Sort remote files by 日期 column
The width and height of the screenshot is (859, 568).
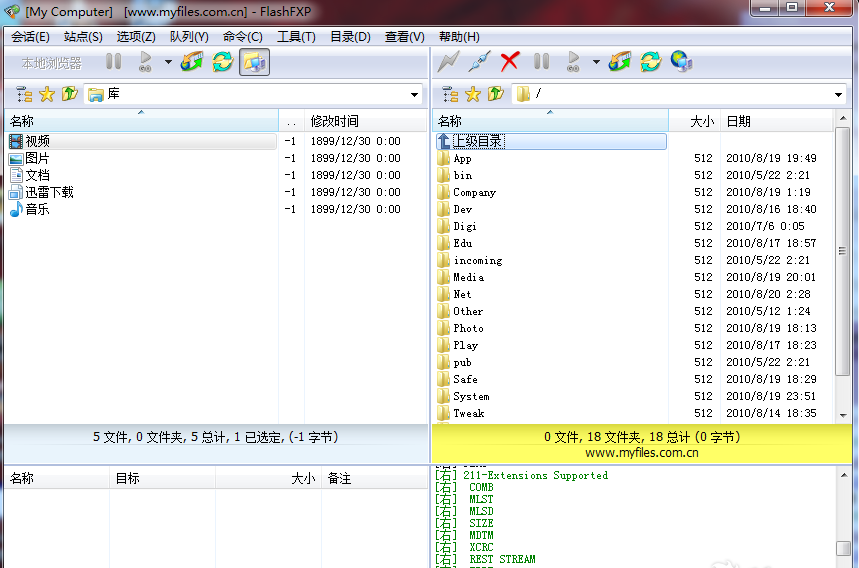777,121
